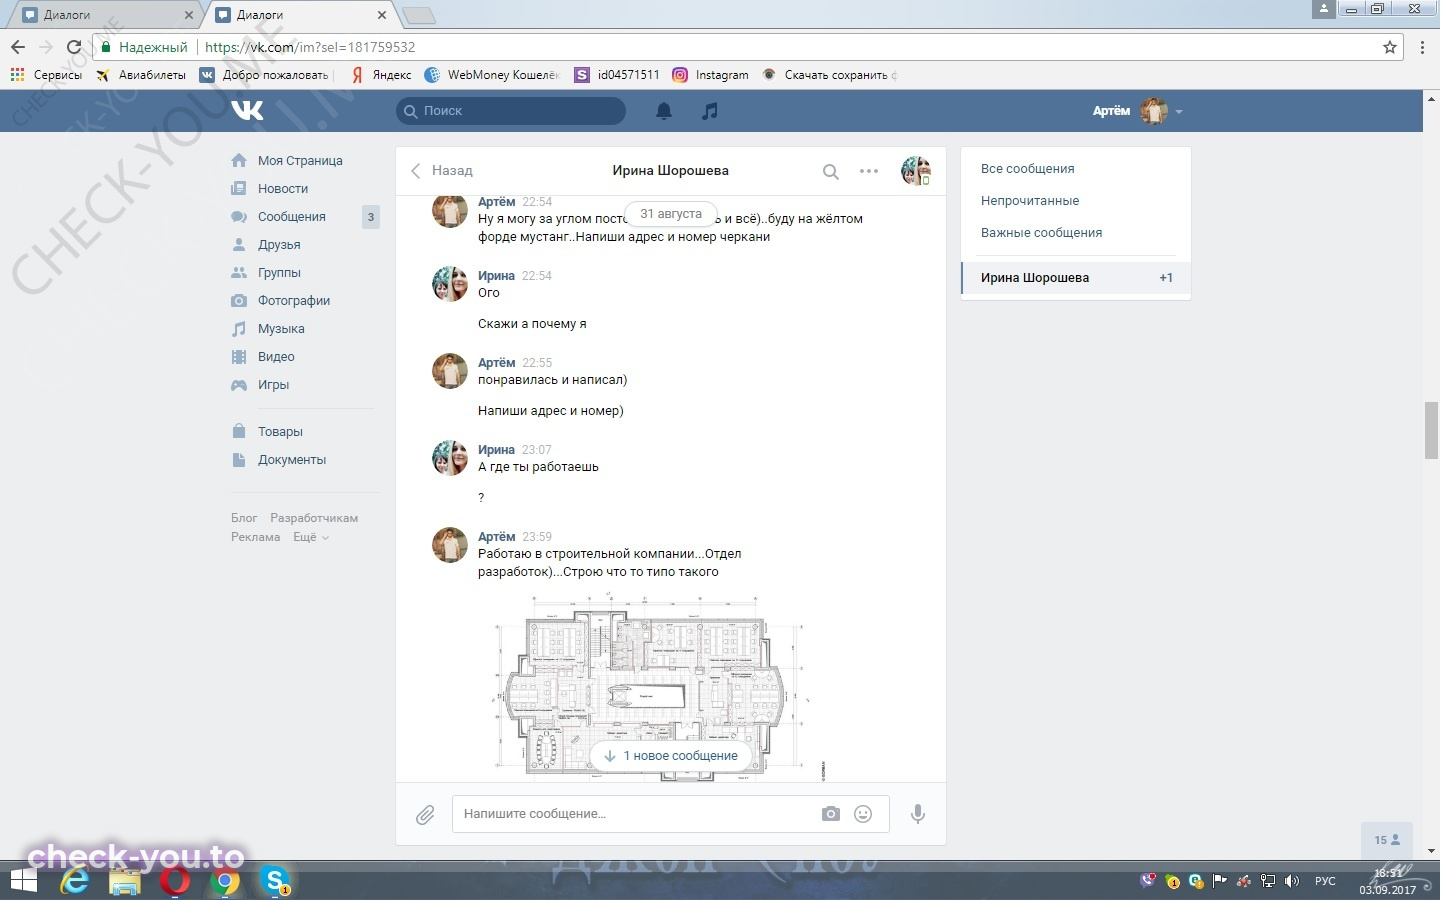The height and width of the screenshot is (900, 1444).
Task: Open Сервисы apps bookmark
Action: coord(46,75)
